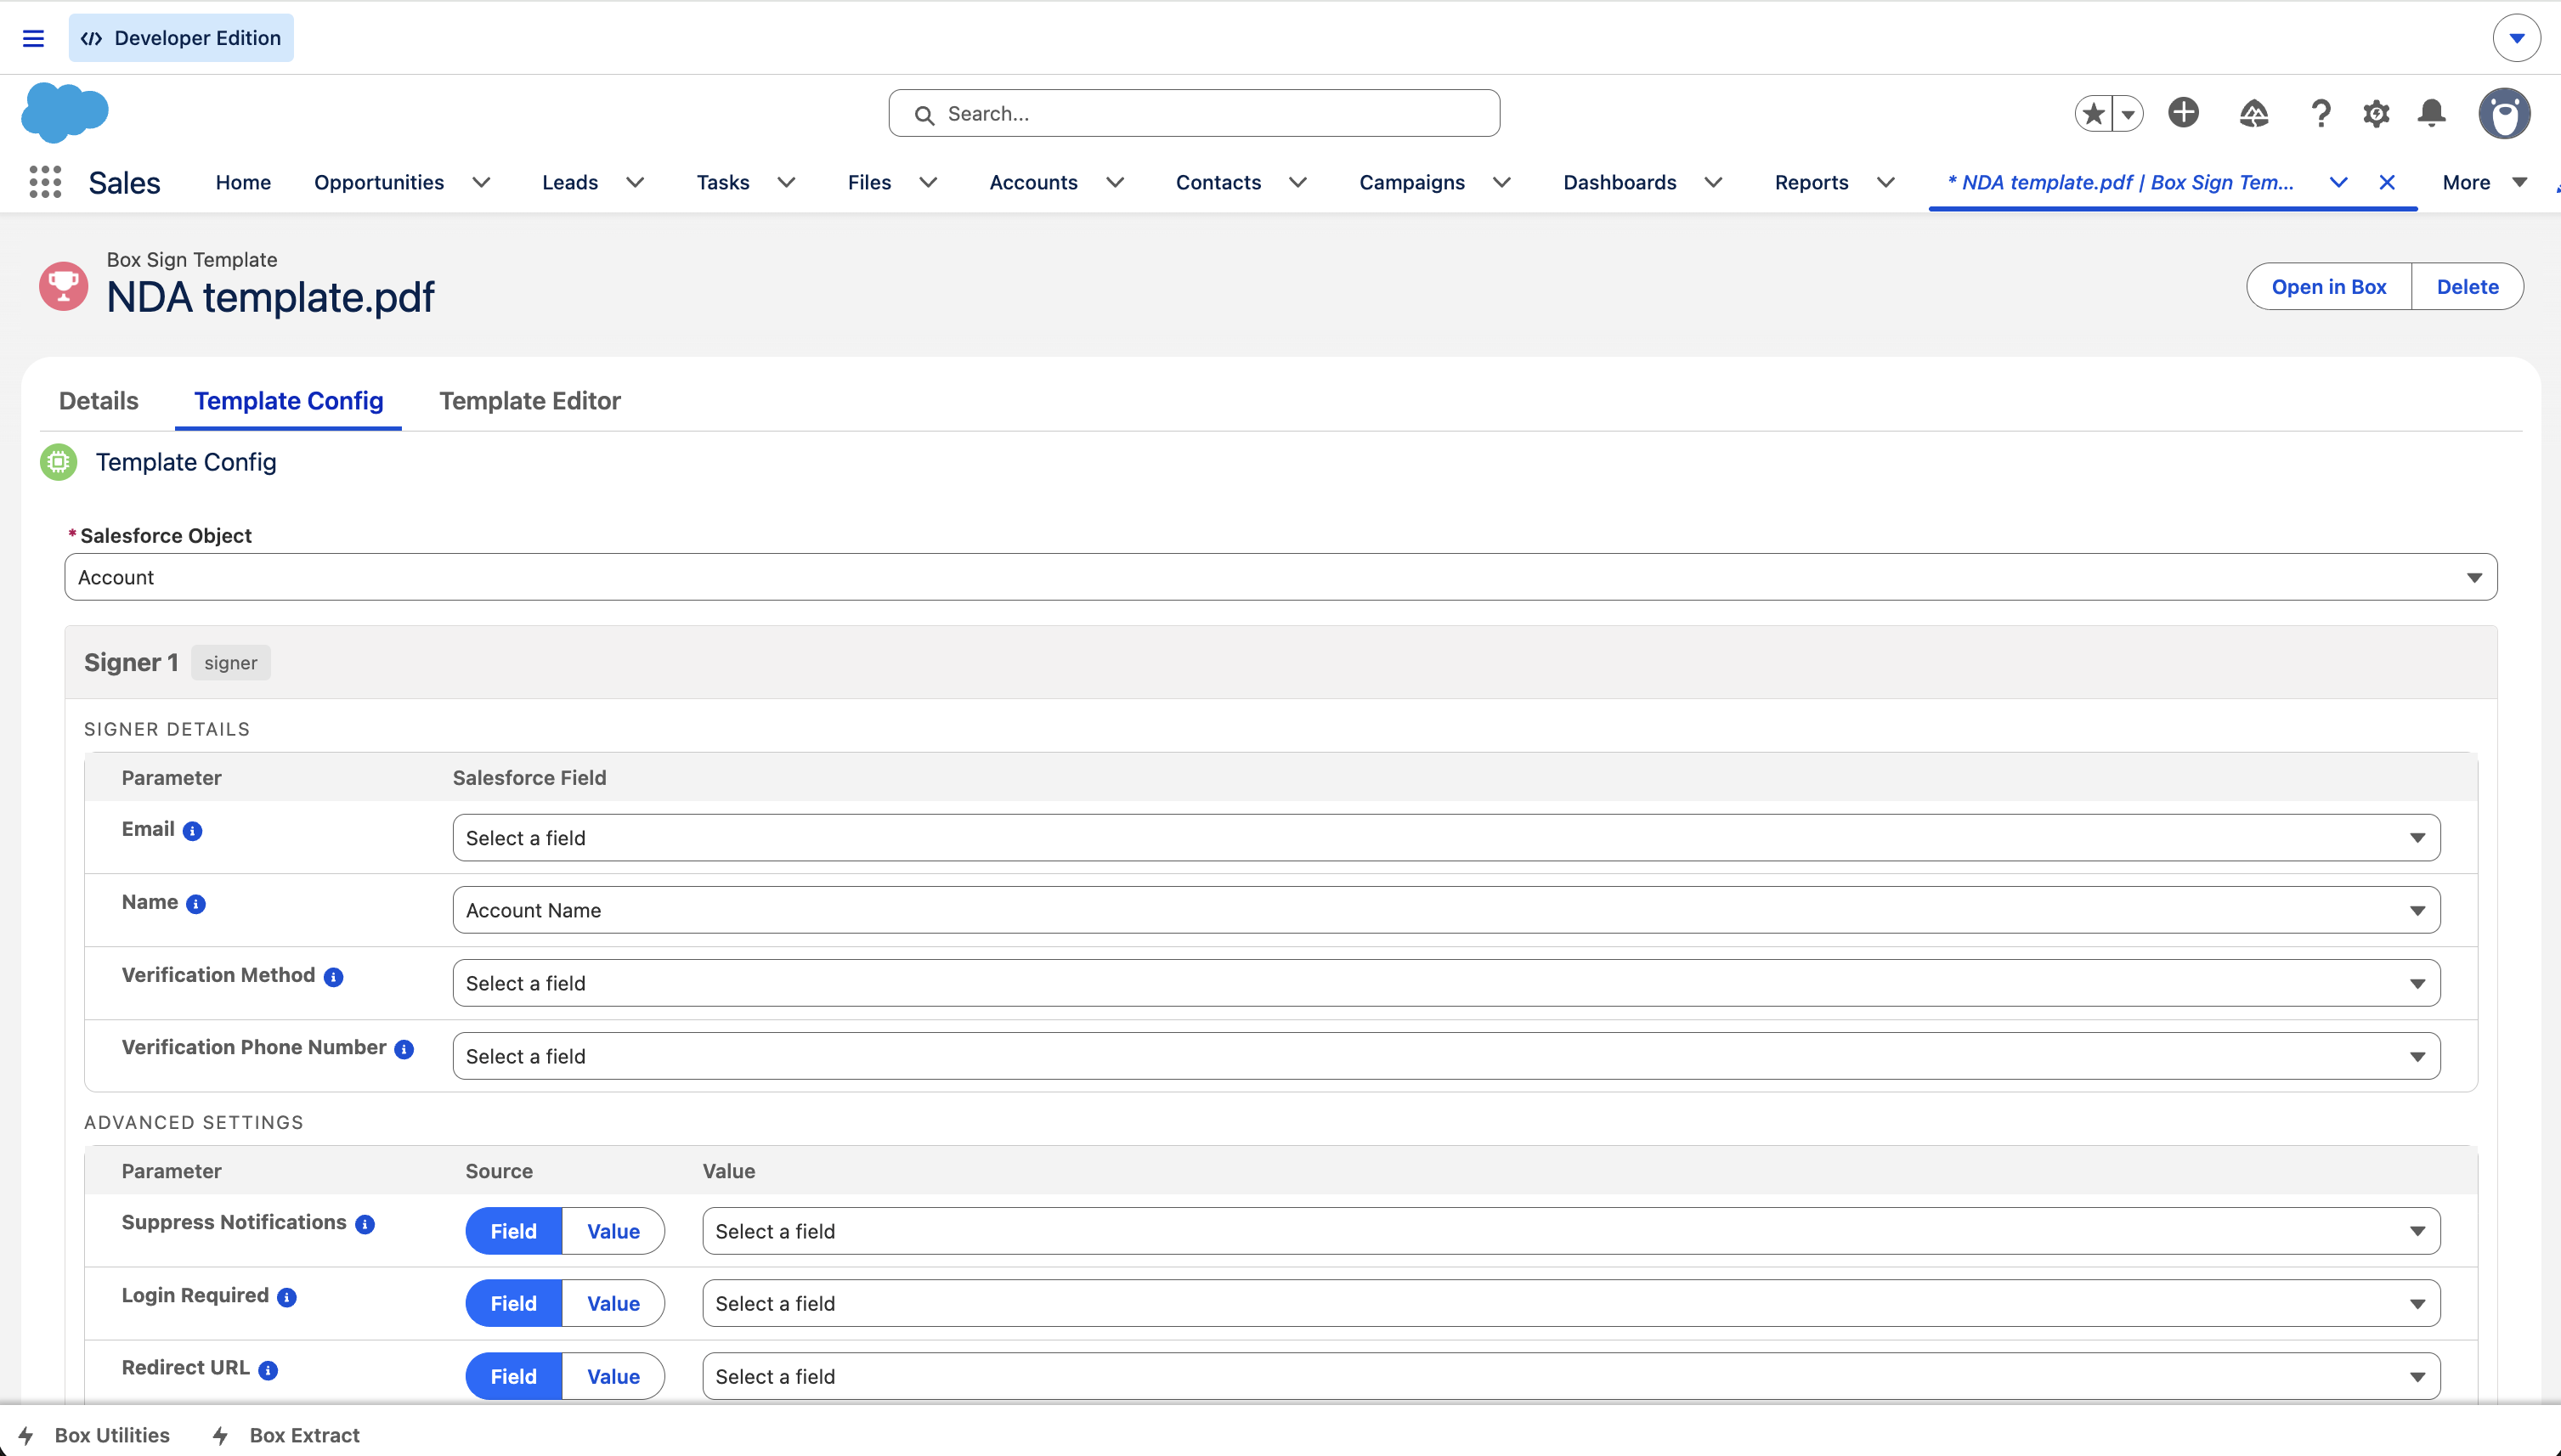2561x1456 pixels.
Task: Open the Setup gear icon
Action: pos(2377,113)
